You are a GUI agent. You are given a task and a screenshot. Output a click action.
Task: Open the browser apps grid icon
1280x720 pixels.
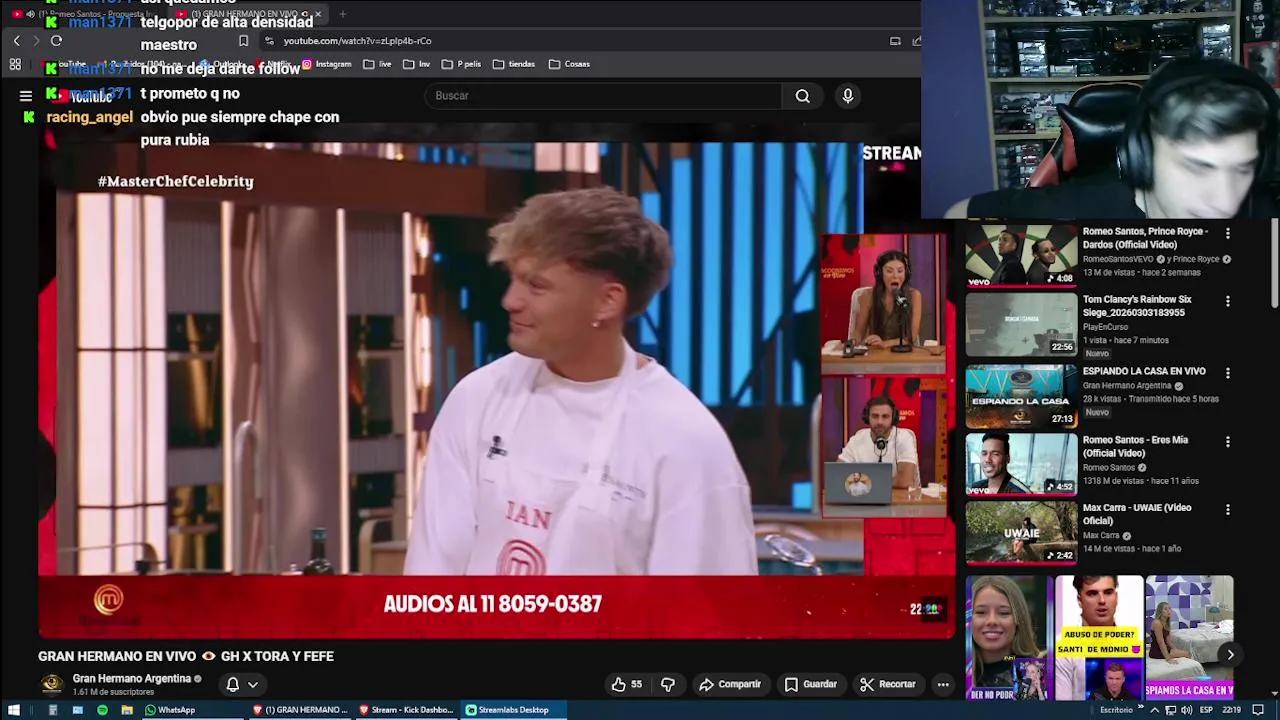pyautogui.click(x=15, y=64)
